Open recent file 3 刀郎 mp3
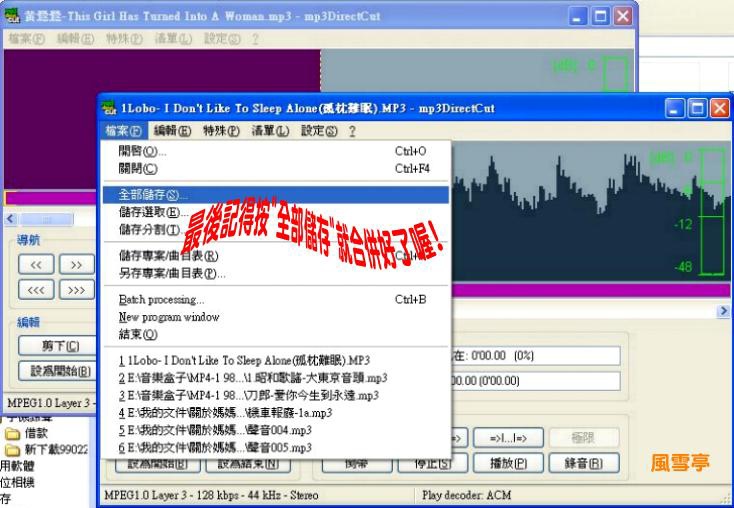Viewport: 734px width, 508px height. (276, 395)
